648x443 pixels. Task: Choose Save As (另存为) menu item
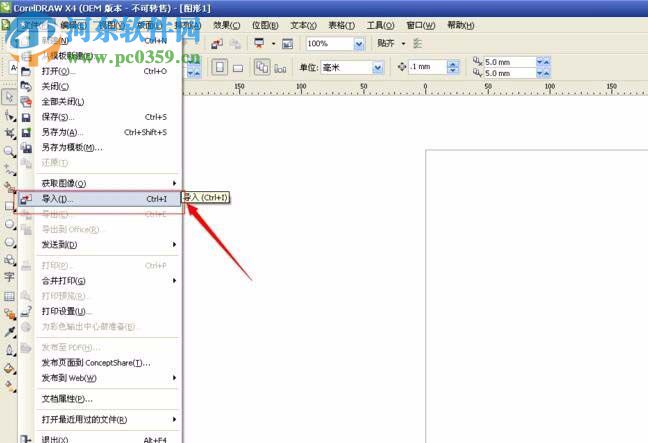[99, 132]
